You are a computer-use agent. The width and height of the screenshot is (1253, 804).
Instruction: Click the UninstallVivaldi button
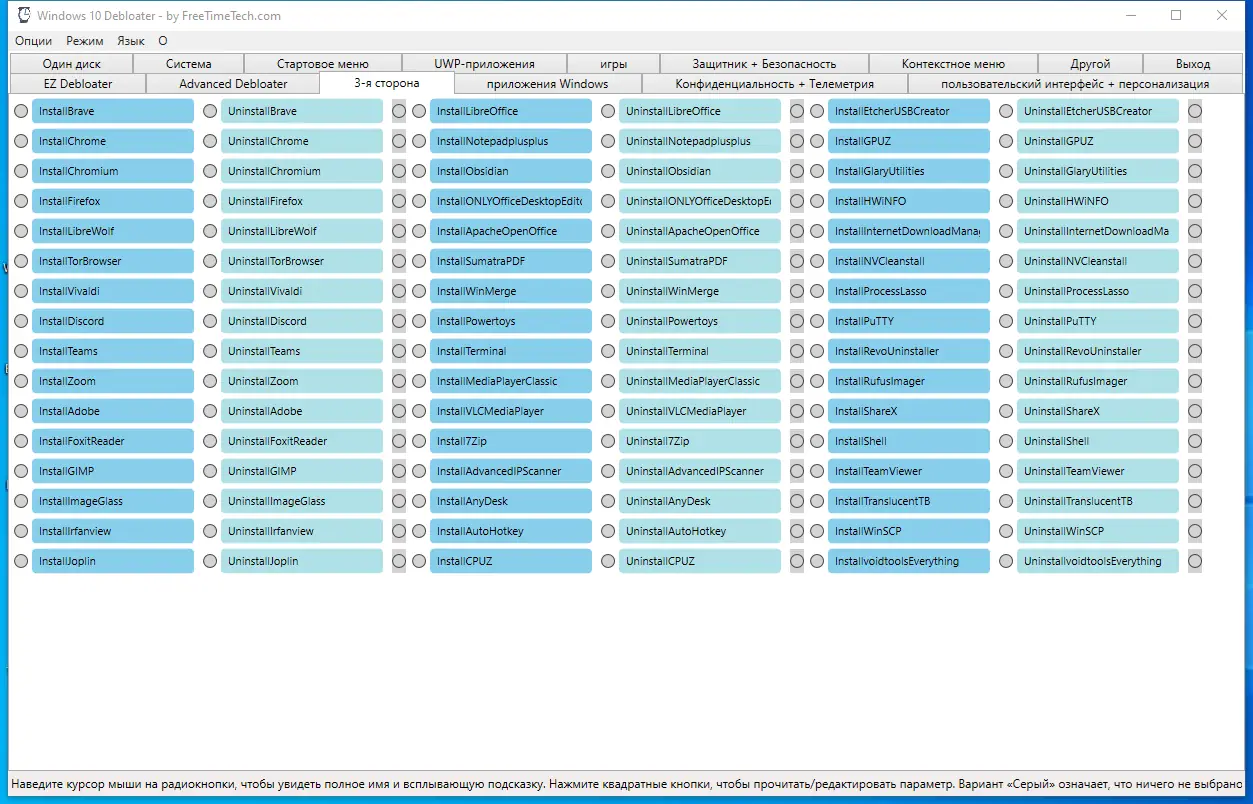[x=302, y=291]
